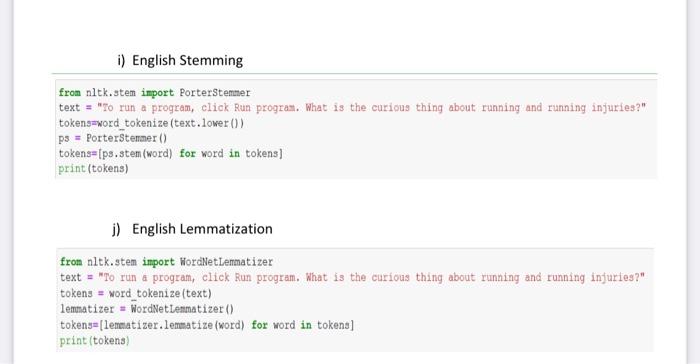700x364 pixels.
Task: Click the 'from' keyword in the lemmatization cell
Action: click(x=71, y=262)
